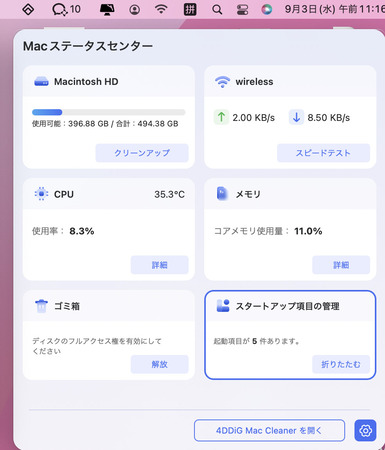385x450 pixels.
Task: Start the スピードテスト
Action: [x=323, y=153]
